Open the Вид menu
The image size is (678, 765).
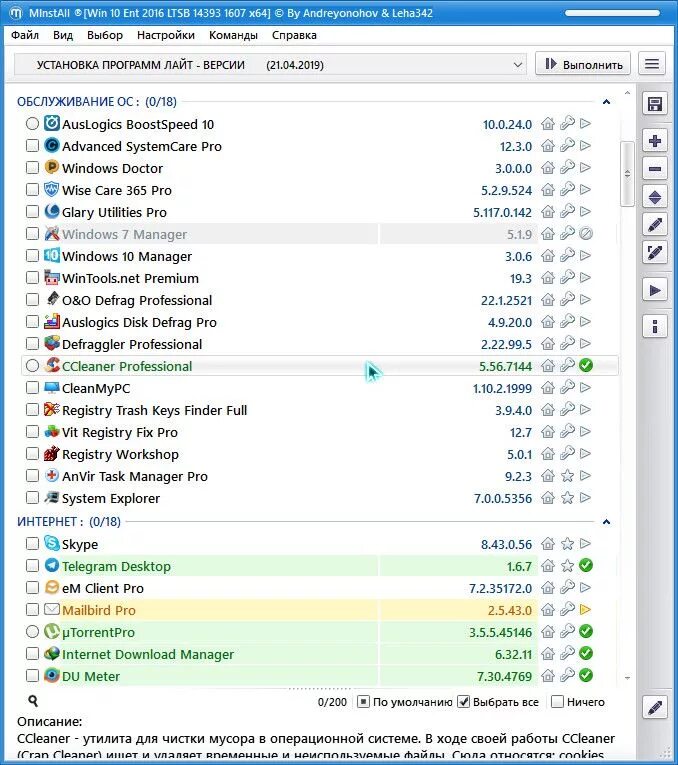63,35
